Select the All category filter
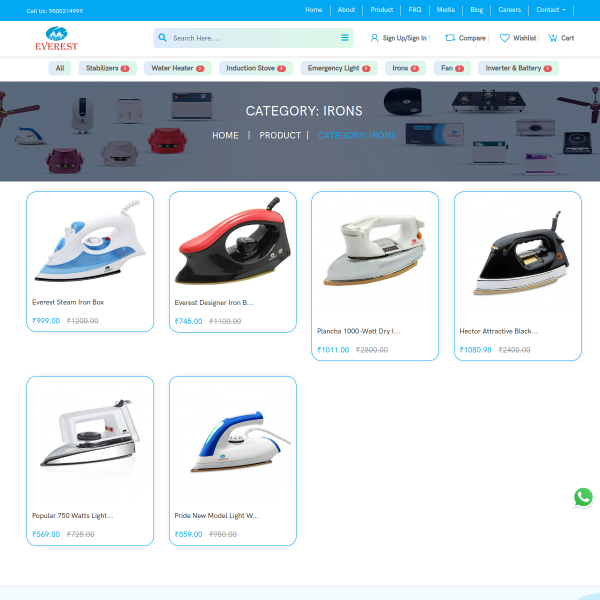The width and height of the screenshot is (600, 600). point(60,68)
